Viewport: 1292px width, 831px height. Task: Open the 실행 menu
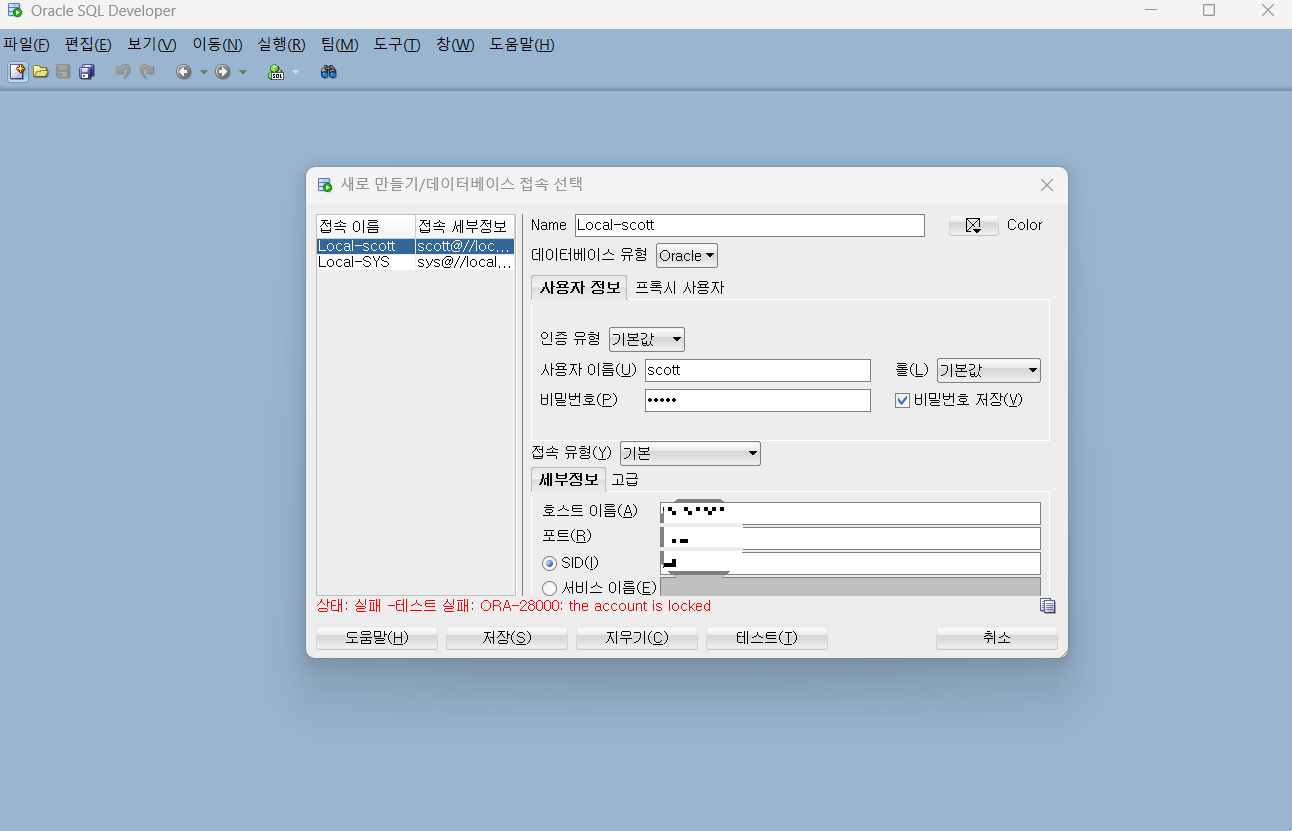point(282,45)
